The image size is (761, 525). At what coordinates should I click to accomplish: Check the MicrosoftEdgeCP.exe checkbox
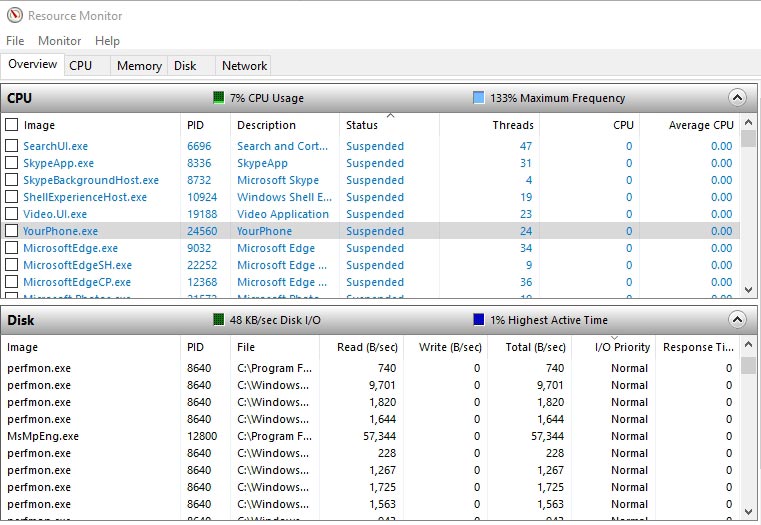tap(12, 281)
